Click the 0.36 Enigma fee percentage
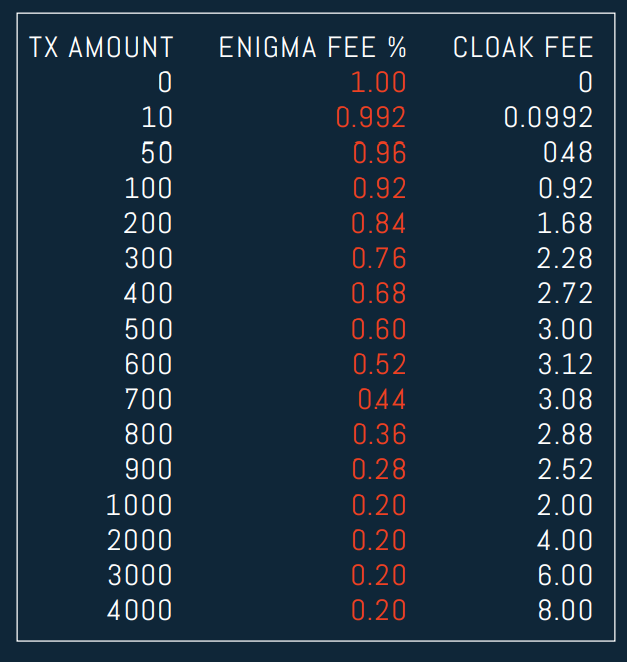 pyautogui.click(x=379, y=434)
